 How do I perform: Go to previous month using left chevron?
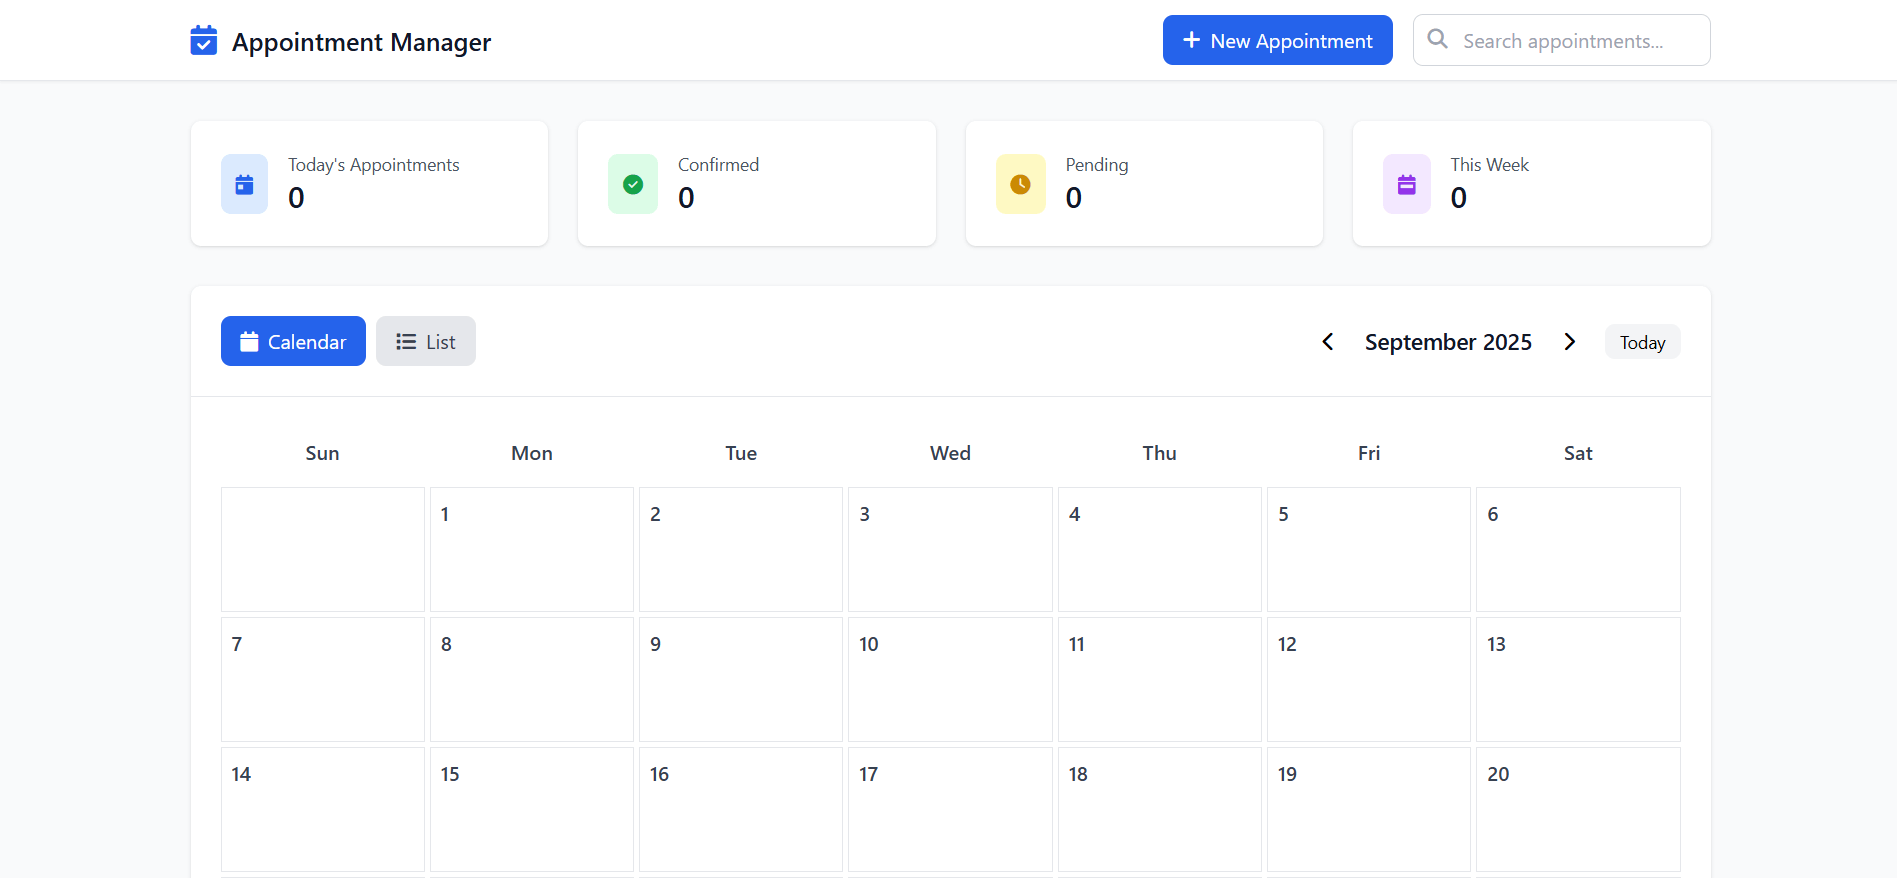pyautogui.click(x=1328, y=342)
